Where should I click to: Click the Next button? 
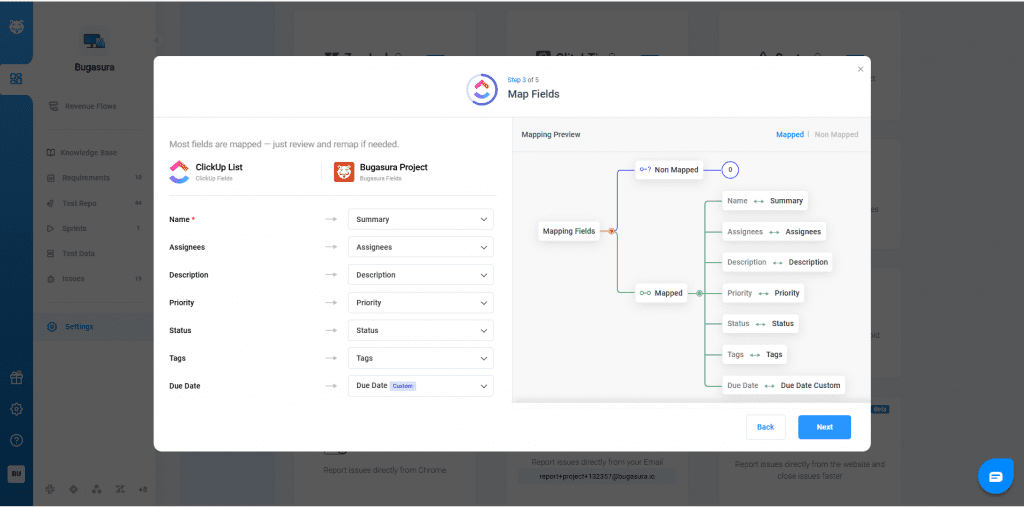click(x=824, y=427)
